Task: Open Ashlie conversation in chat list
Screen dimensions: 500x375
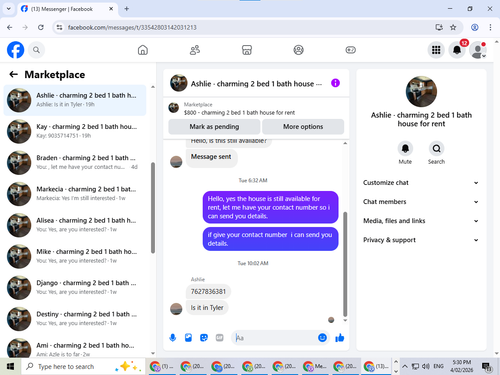Action: (75, 100)
